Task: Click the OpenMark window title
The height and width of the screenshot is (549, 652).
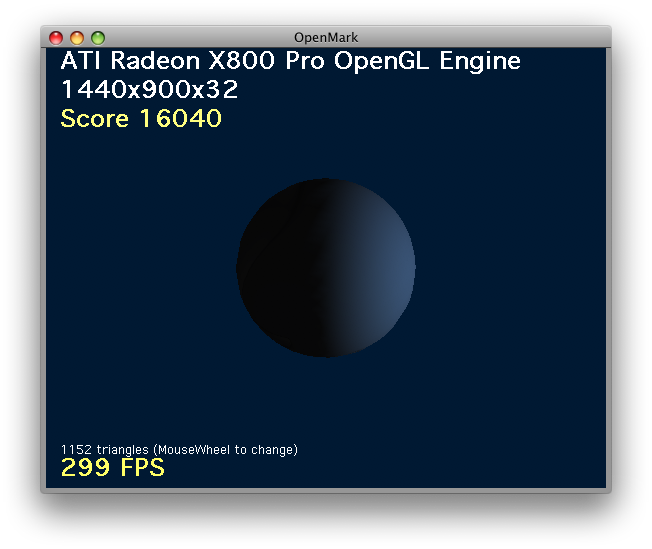Action: [326, 38]
